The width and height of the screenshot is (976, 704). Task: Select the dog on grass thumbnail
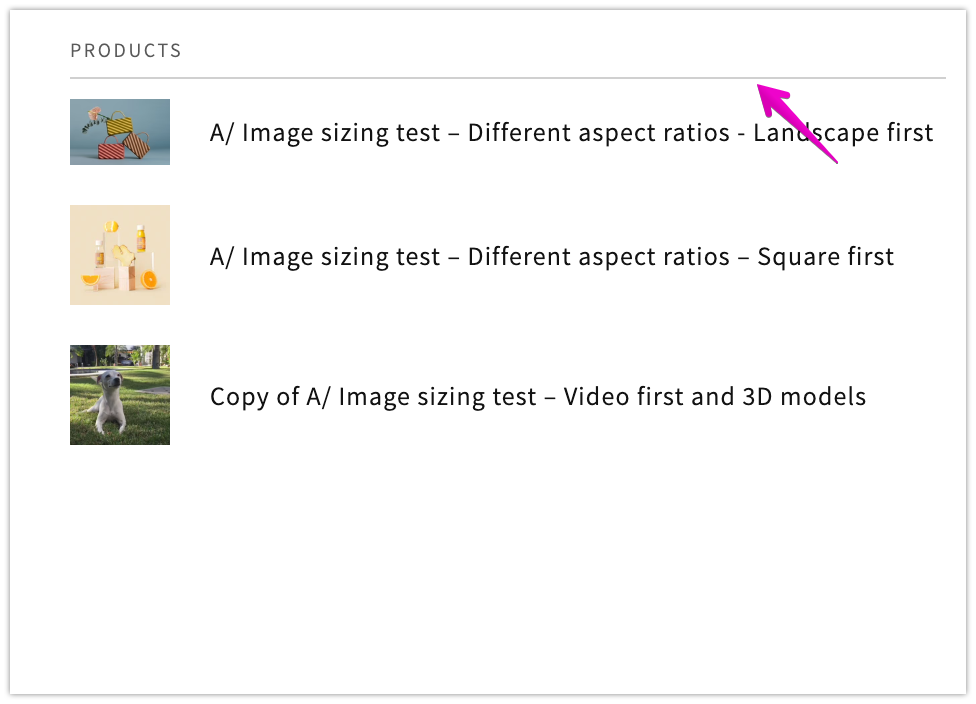click(x=120, y=395)
